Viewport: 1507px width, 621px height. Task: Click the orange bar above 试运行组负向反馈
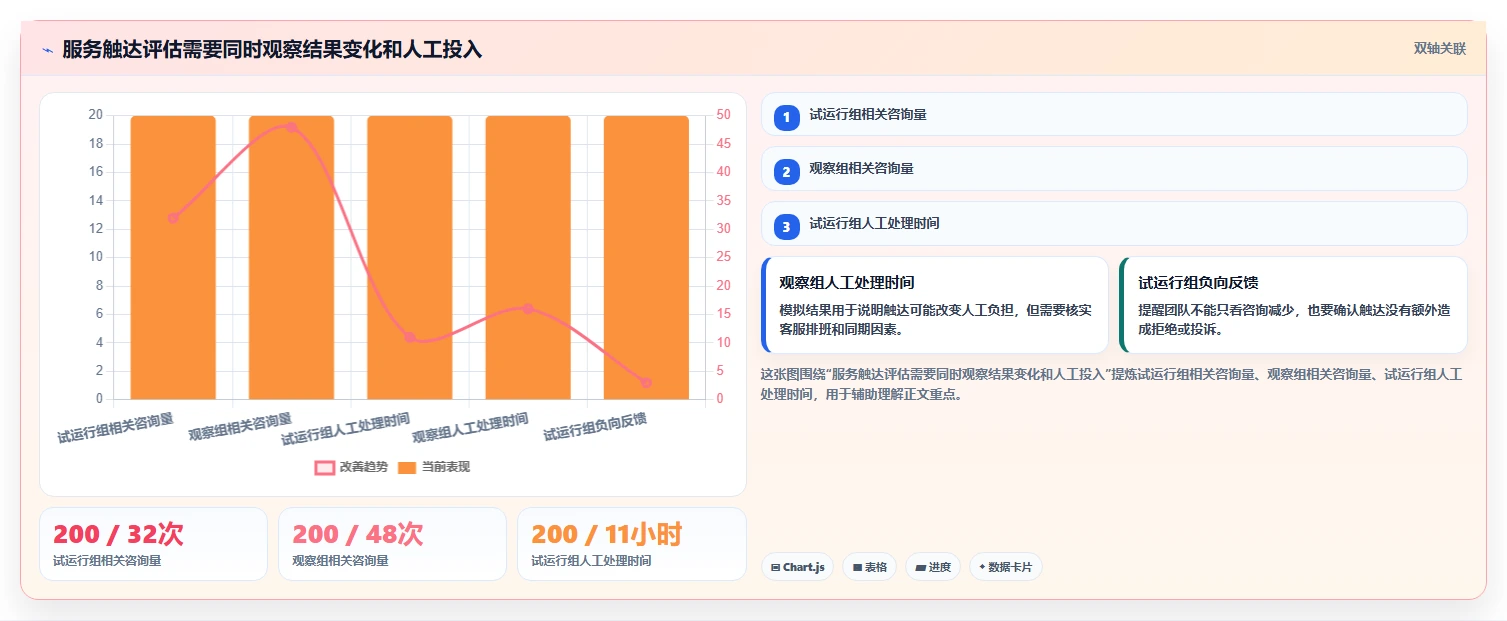point(646,258)
